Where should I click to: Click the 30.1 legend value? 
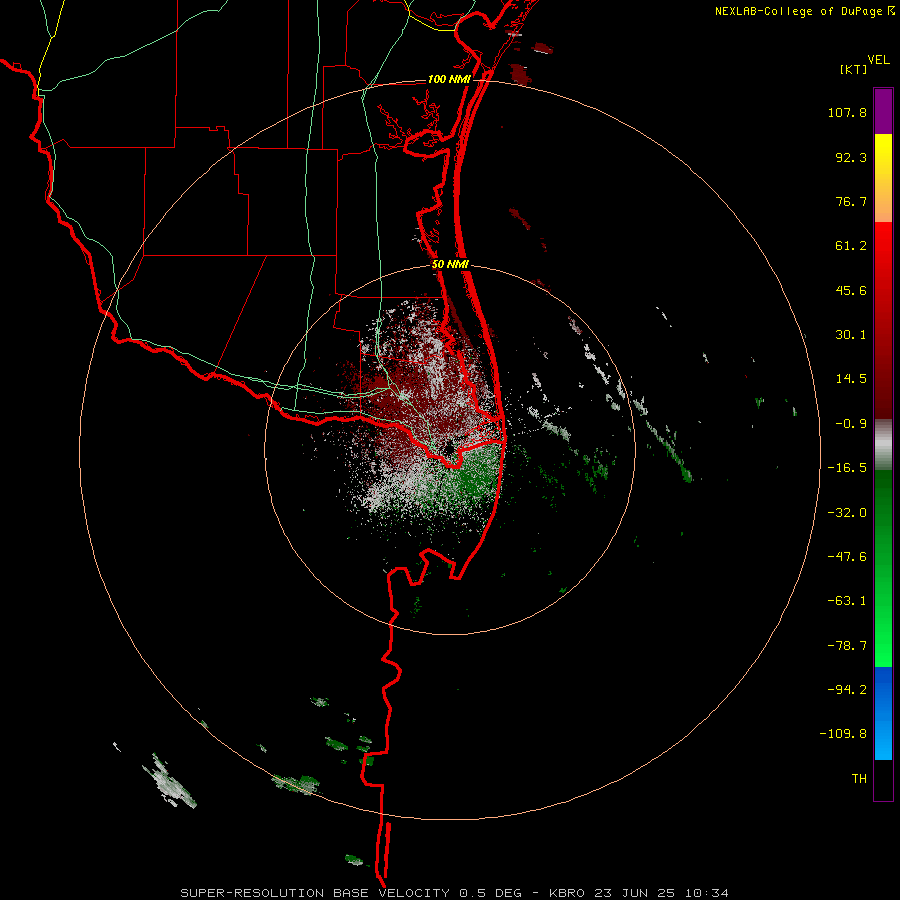click(851, 335)
